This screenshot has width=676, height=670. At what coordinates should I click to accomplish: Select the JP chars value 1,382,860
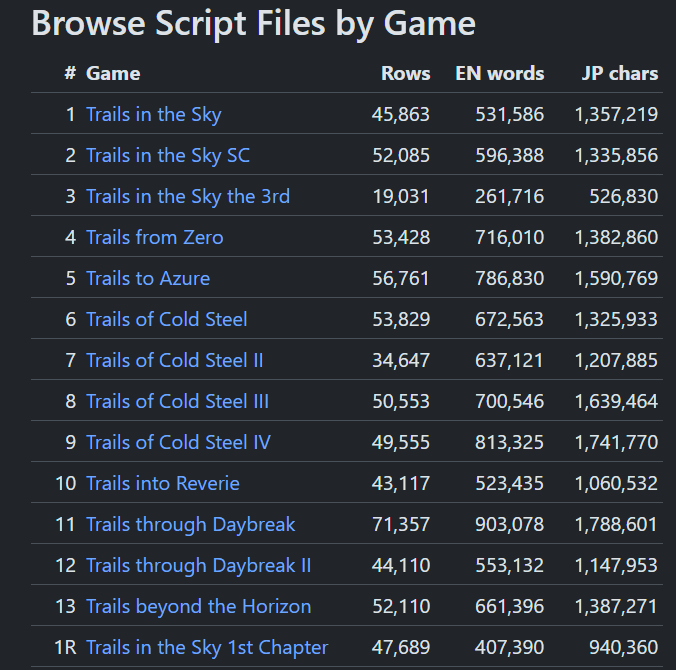click(617, 238)
